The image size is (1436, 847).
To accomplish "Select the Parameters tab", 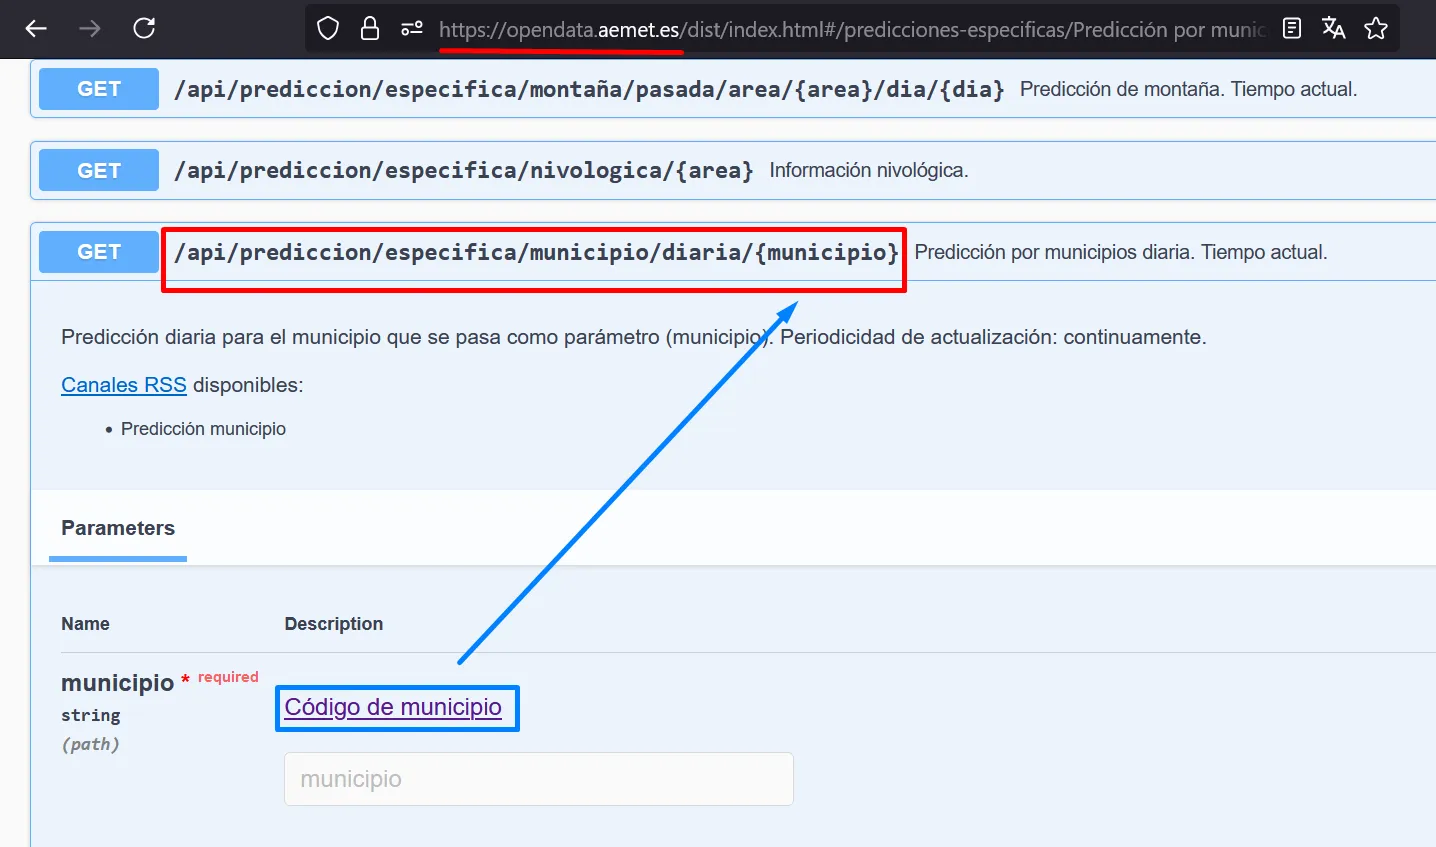I will pos(118,528).
